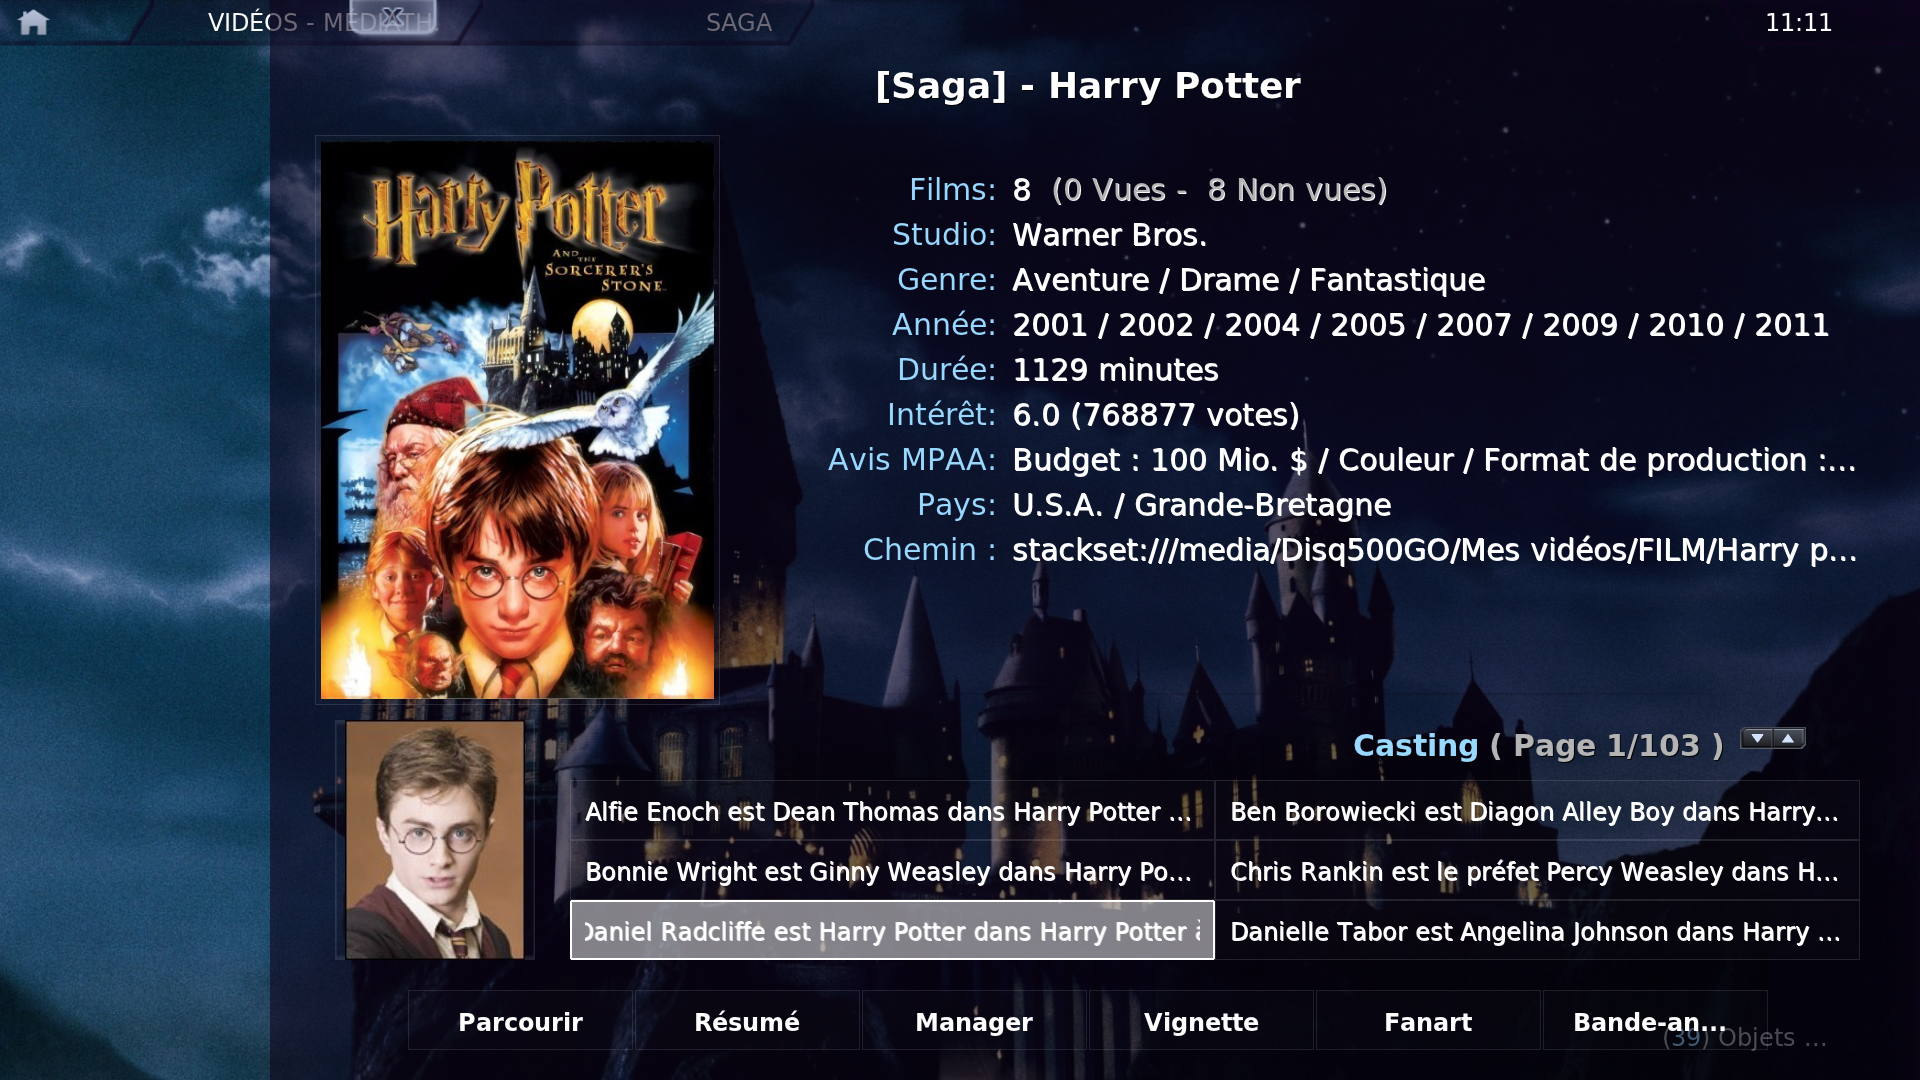Image resolution: width=1920 pixels, height=1080 pixels.
Task: Open the VIDÉOS - MÉDIATHÈQUE breadcrumb tab
Action: pos(320,22)
